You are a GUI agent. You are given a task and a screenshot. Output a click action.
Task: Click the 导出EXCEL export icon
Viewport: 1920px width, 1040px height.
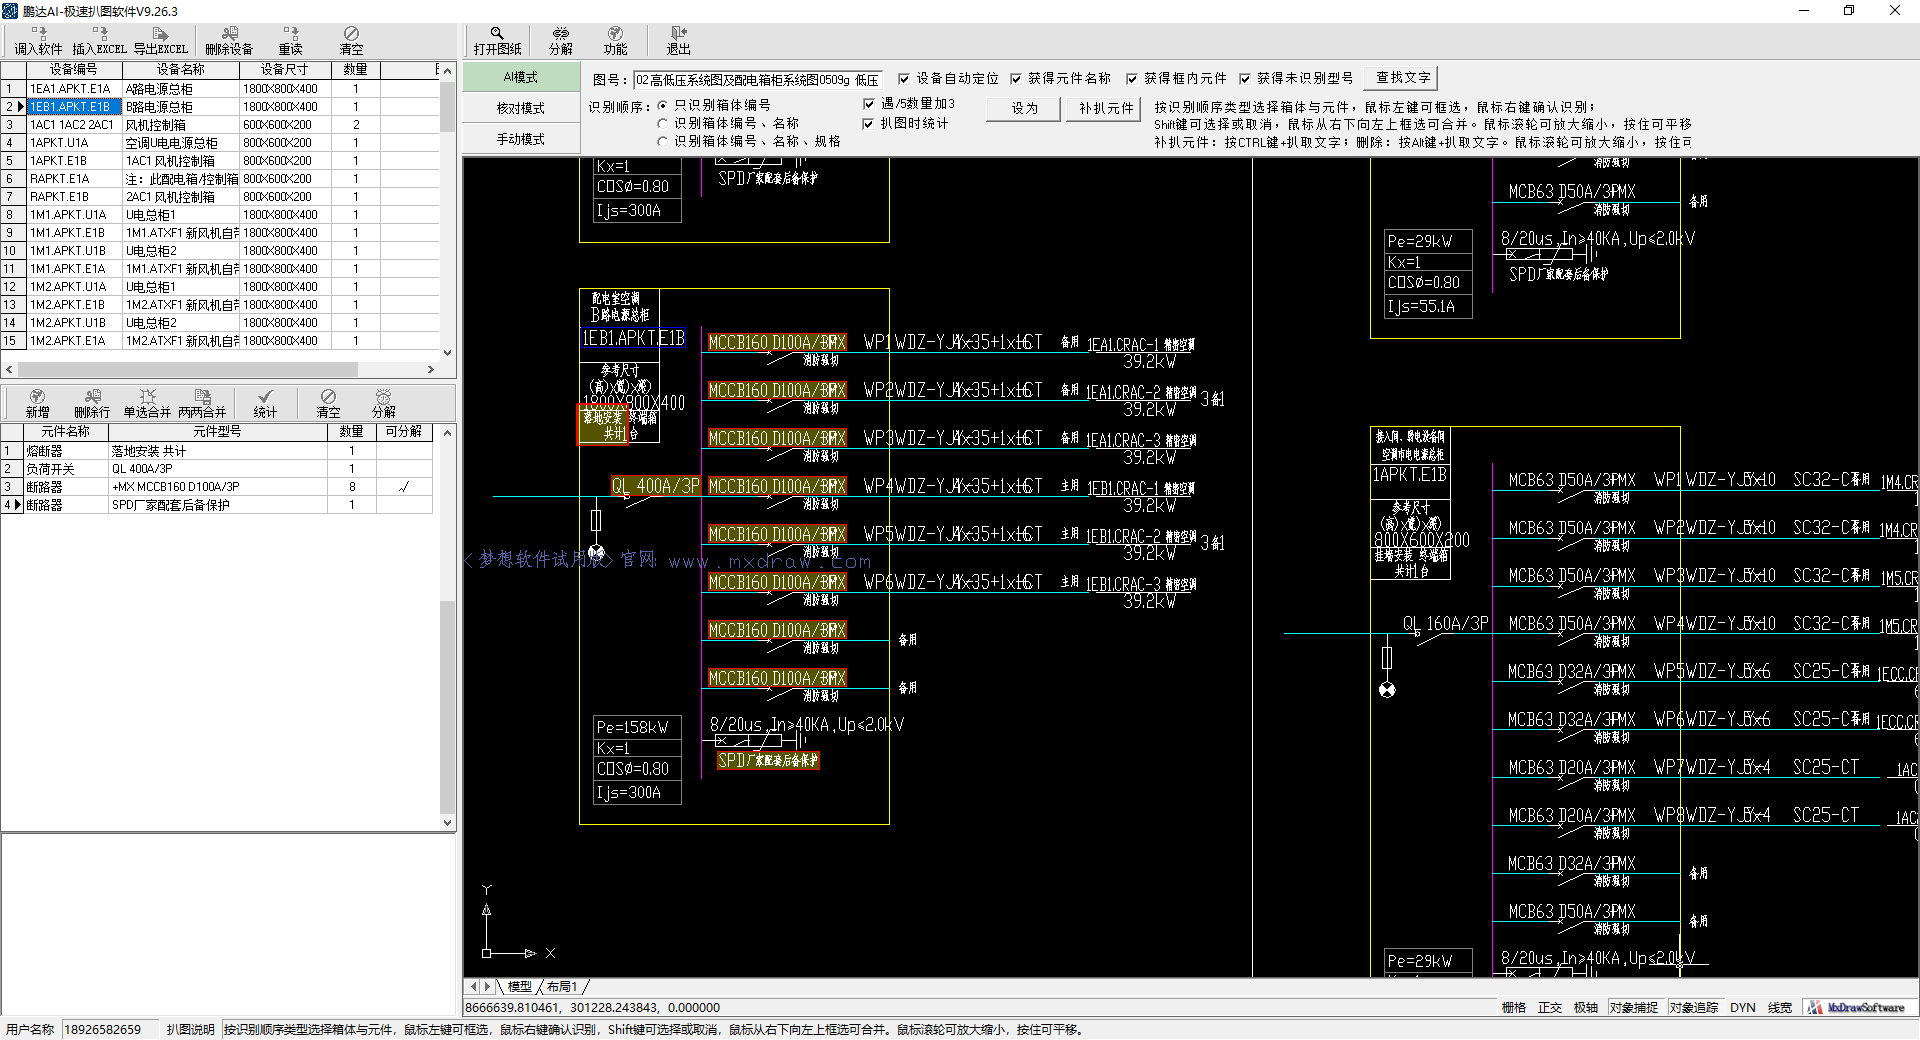pos(160,41)
